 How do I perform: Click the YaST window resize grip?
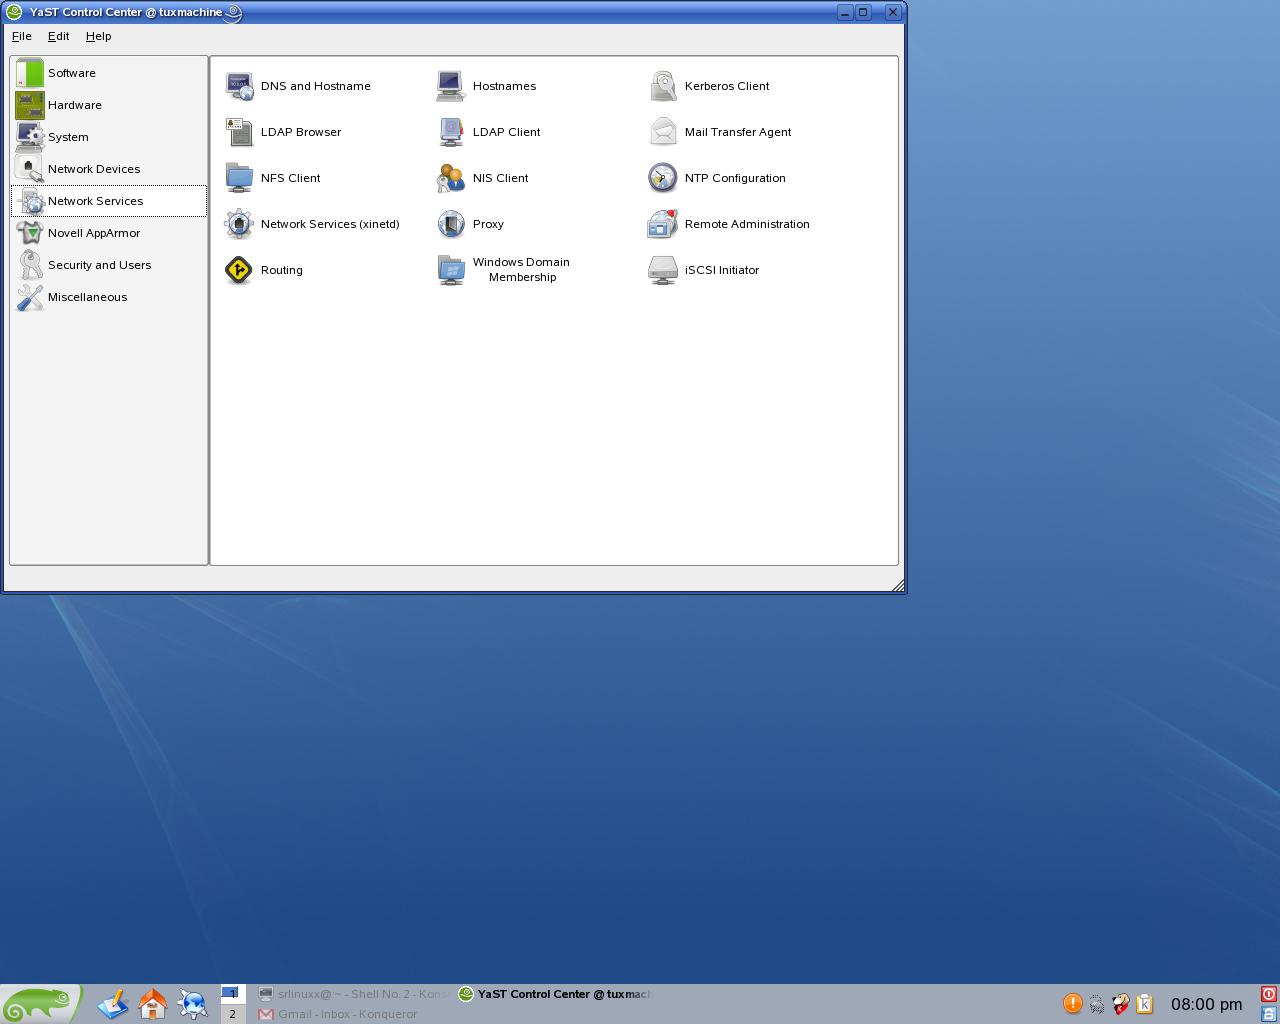pyautogui.click(x=898, y=586)
